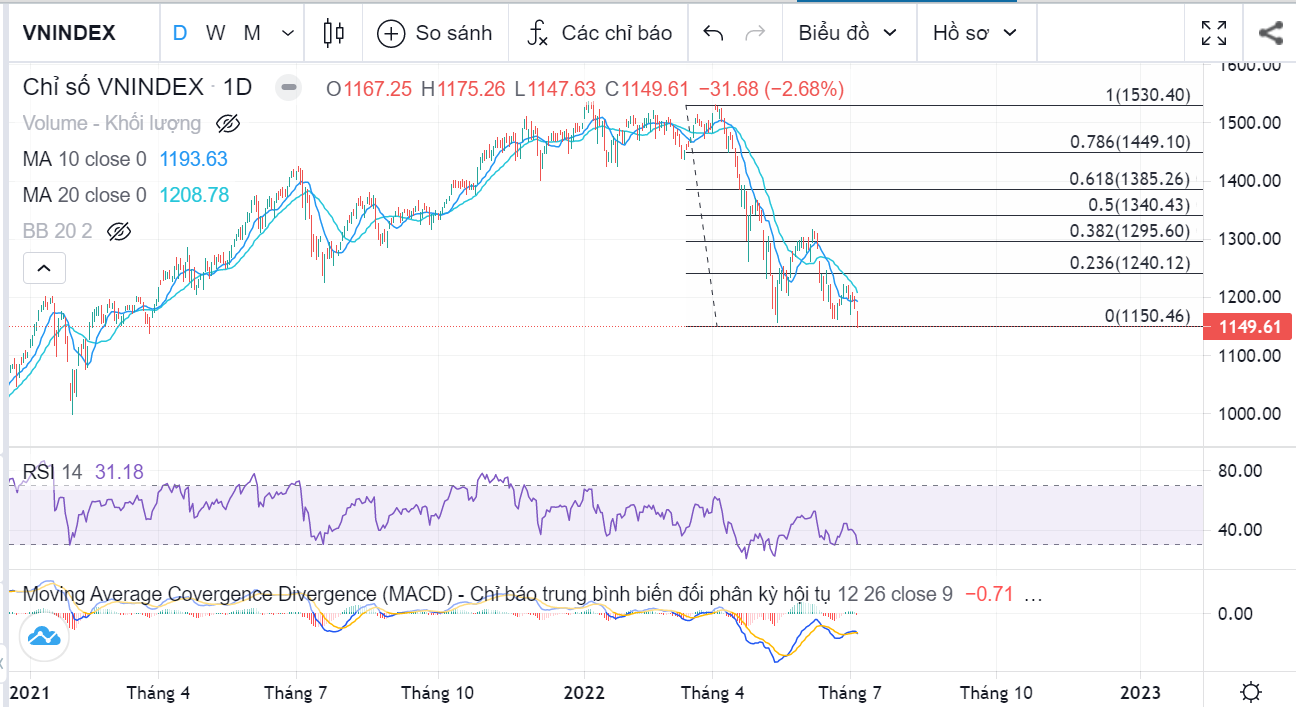Open the candlestick chart style icon
Screen dimensions: 1296x707
333,33
